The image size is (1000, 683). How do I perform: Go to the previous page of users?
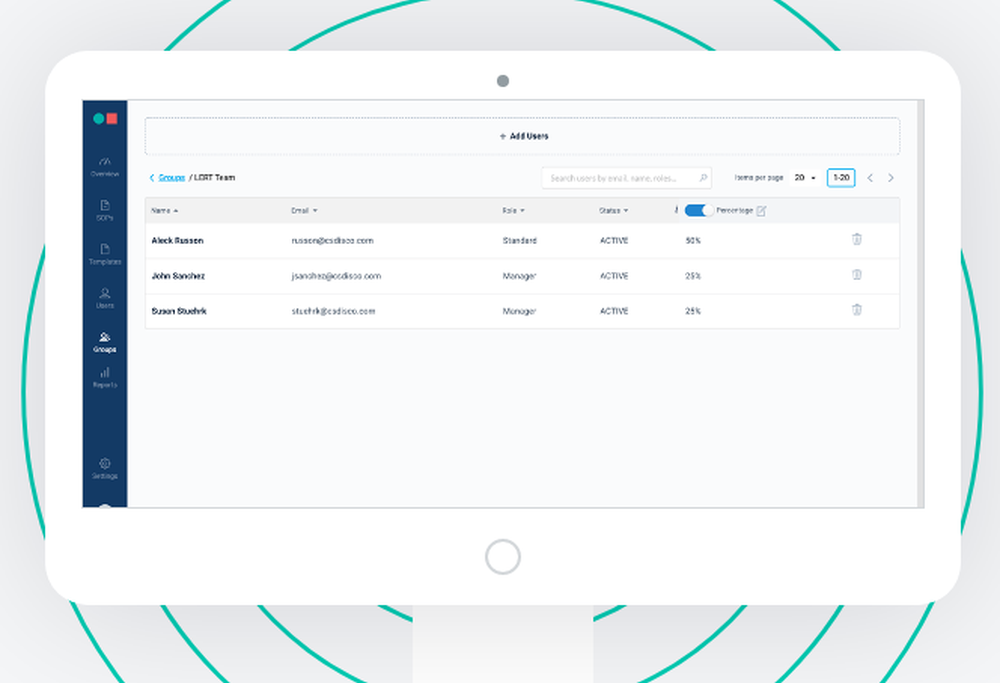point(870,178)
